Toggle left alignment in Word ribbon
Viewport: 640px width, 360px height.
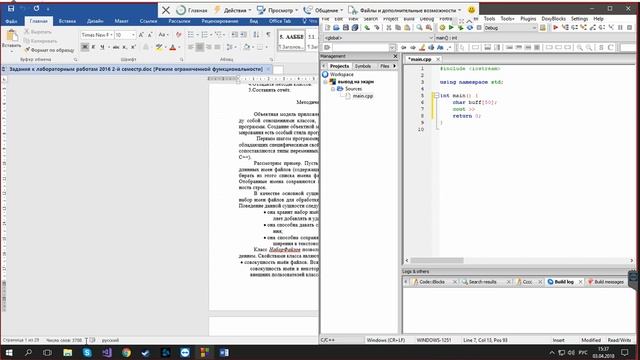tap(191, 47)
